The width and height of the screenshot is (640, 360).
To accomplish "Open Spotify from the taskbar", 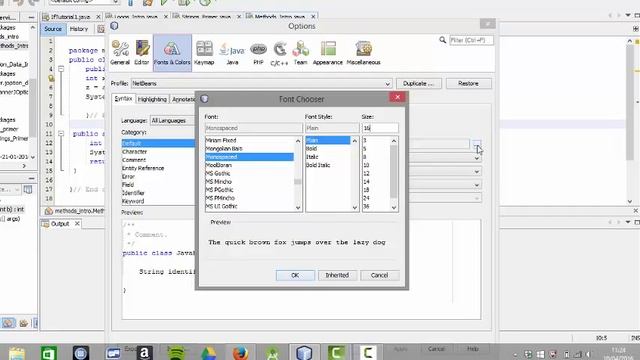I will click(176, 353).
